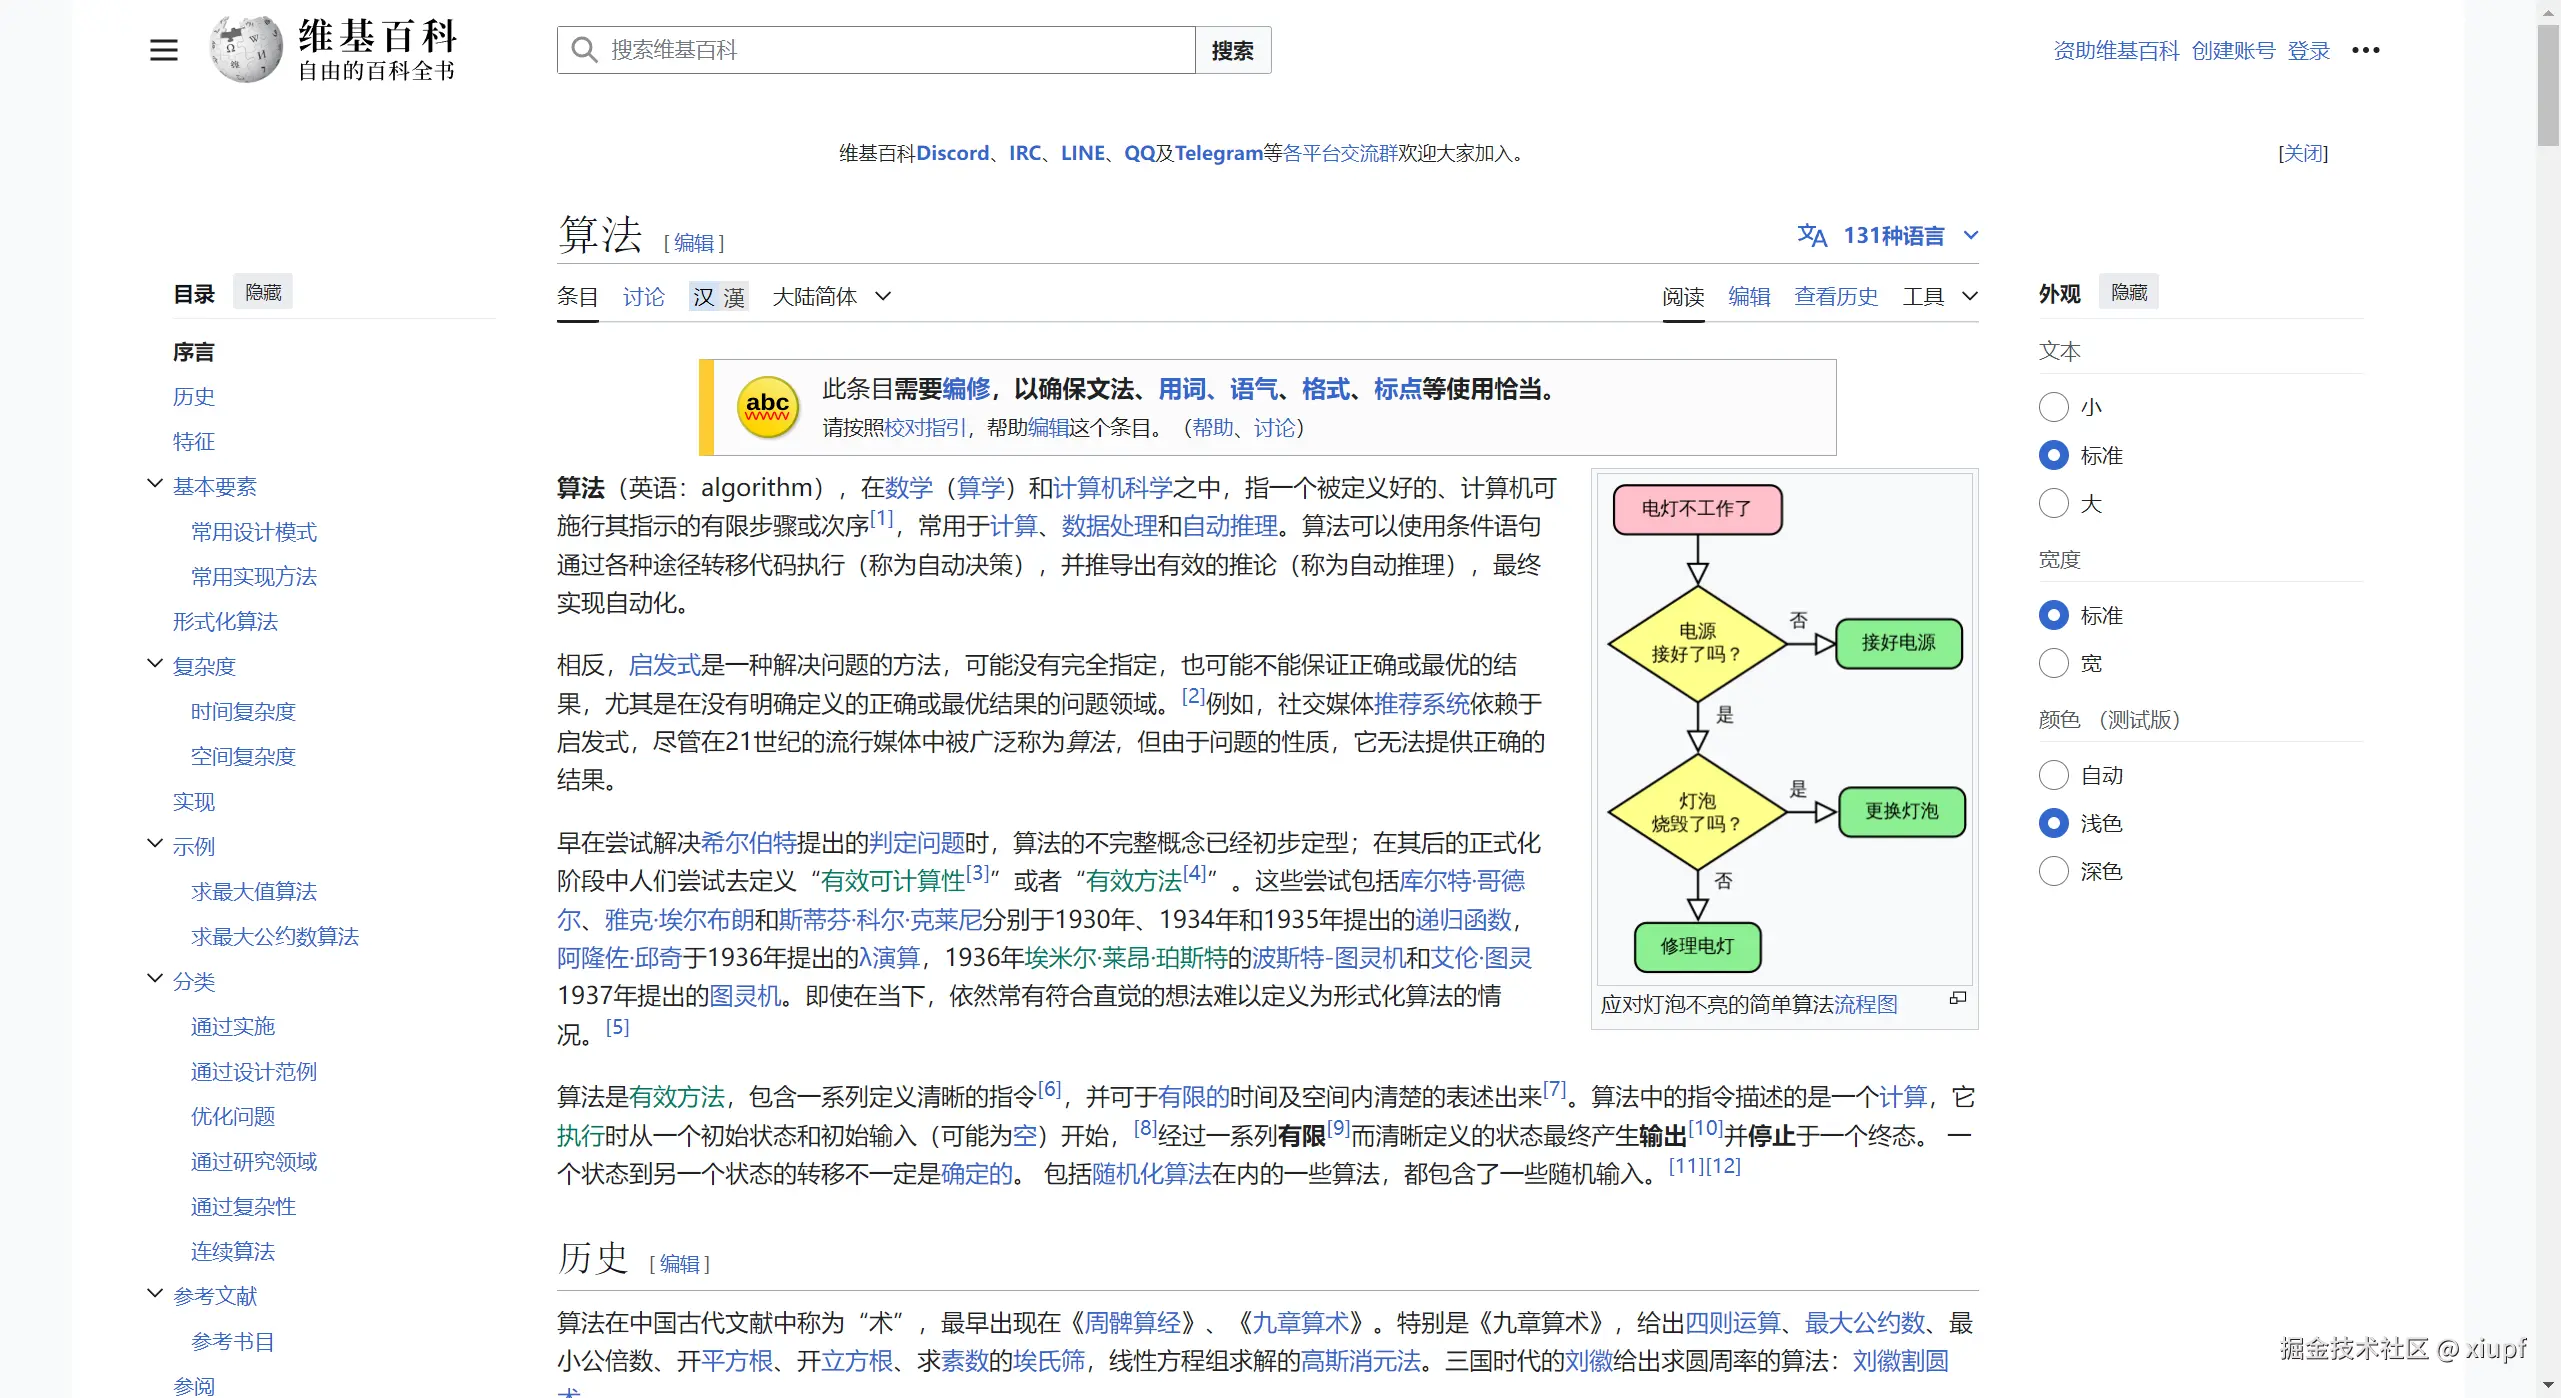Open the three-dots personal tools menu

[x=2365, y=50]
